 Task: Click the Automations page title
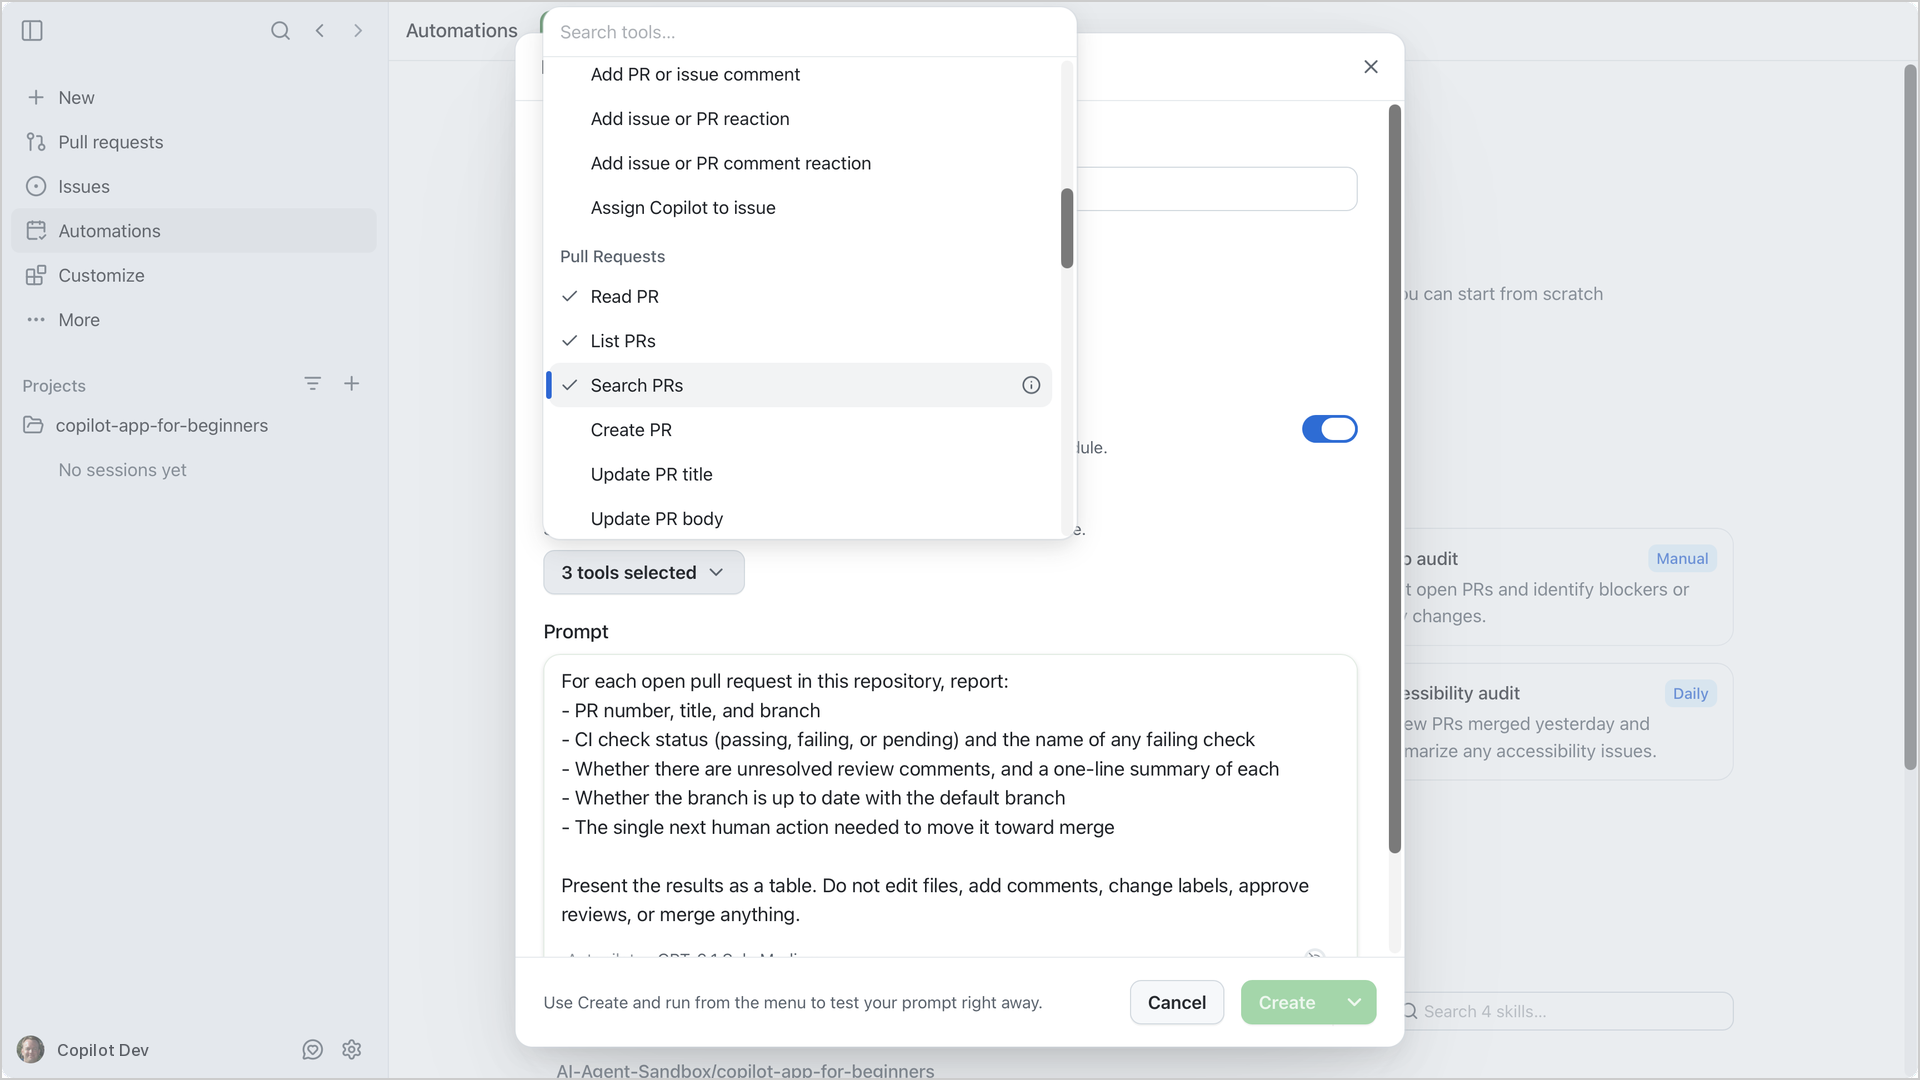pyautogui.click(x=461, y=31)
